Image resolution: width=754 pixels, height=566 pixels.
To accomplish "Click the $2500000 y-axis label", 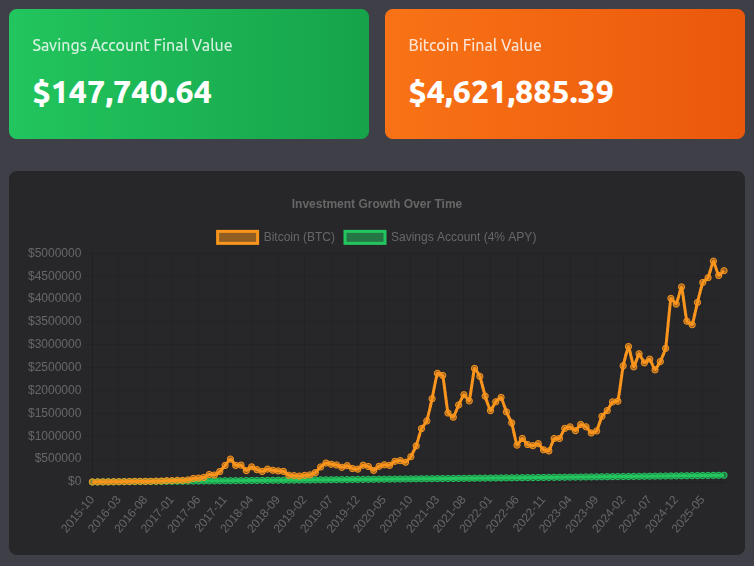I will coord(55,367).
